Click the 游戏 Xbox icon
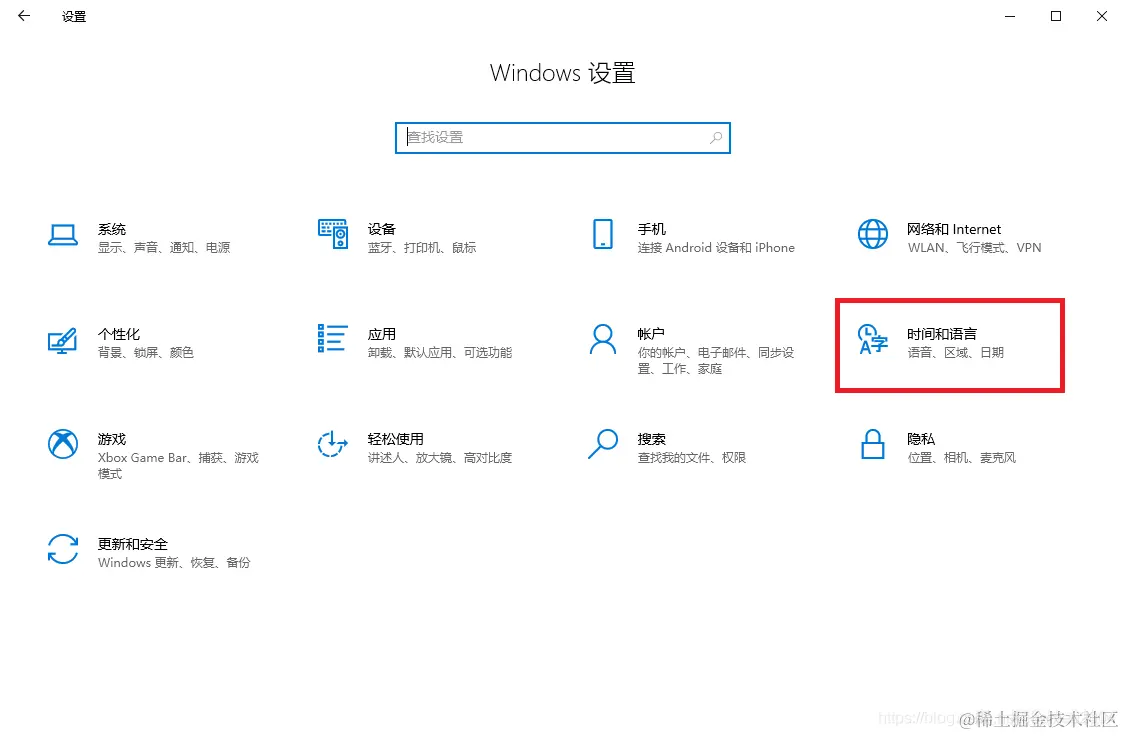The height and width of the screenshot is (736, 1125). tap(63, 444)
